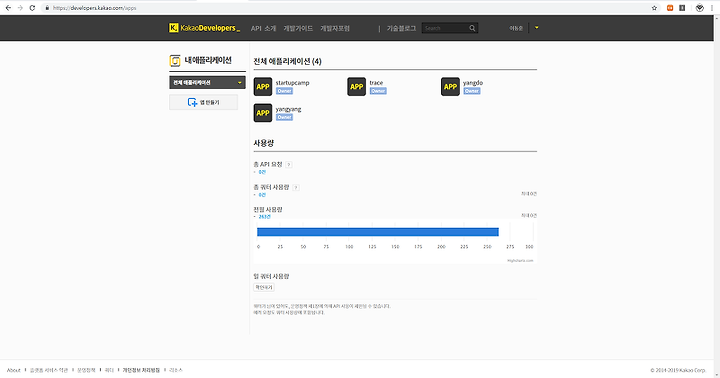Click the 내 애플리케이션 sidebar icon
This screenshot has height=378, width=720.
pos(175,61)
